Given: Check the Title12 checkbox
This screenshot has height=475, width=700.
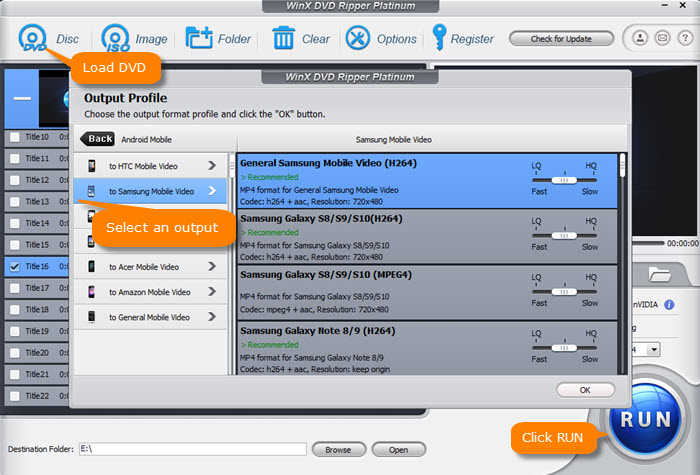Looking at the screenshot, I should point(15,180).
